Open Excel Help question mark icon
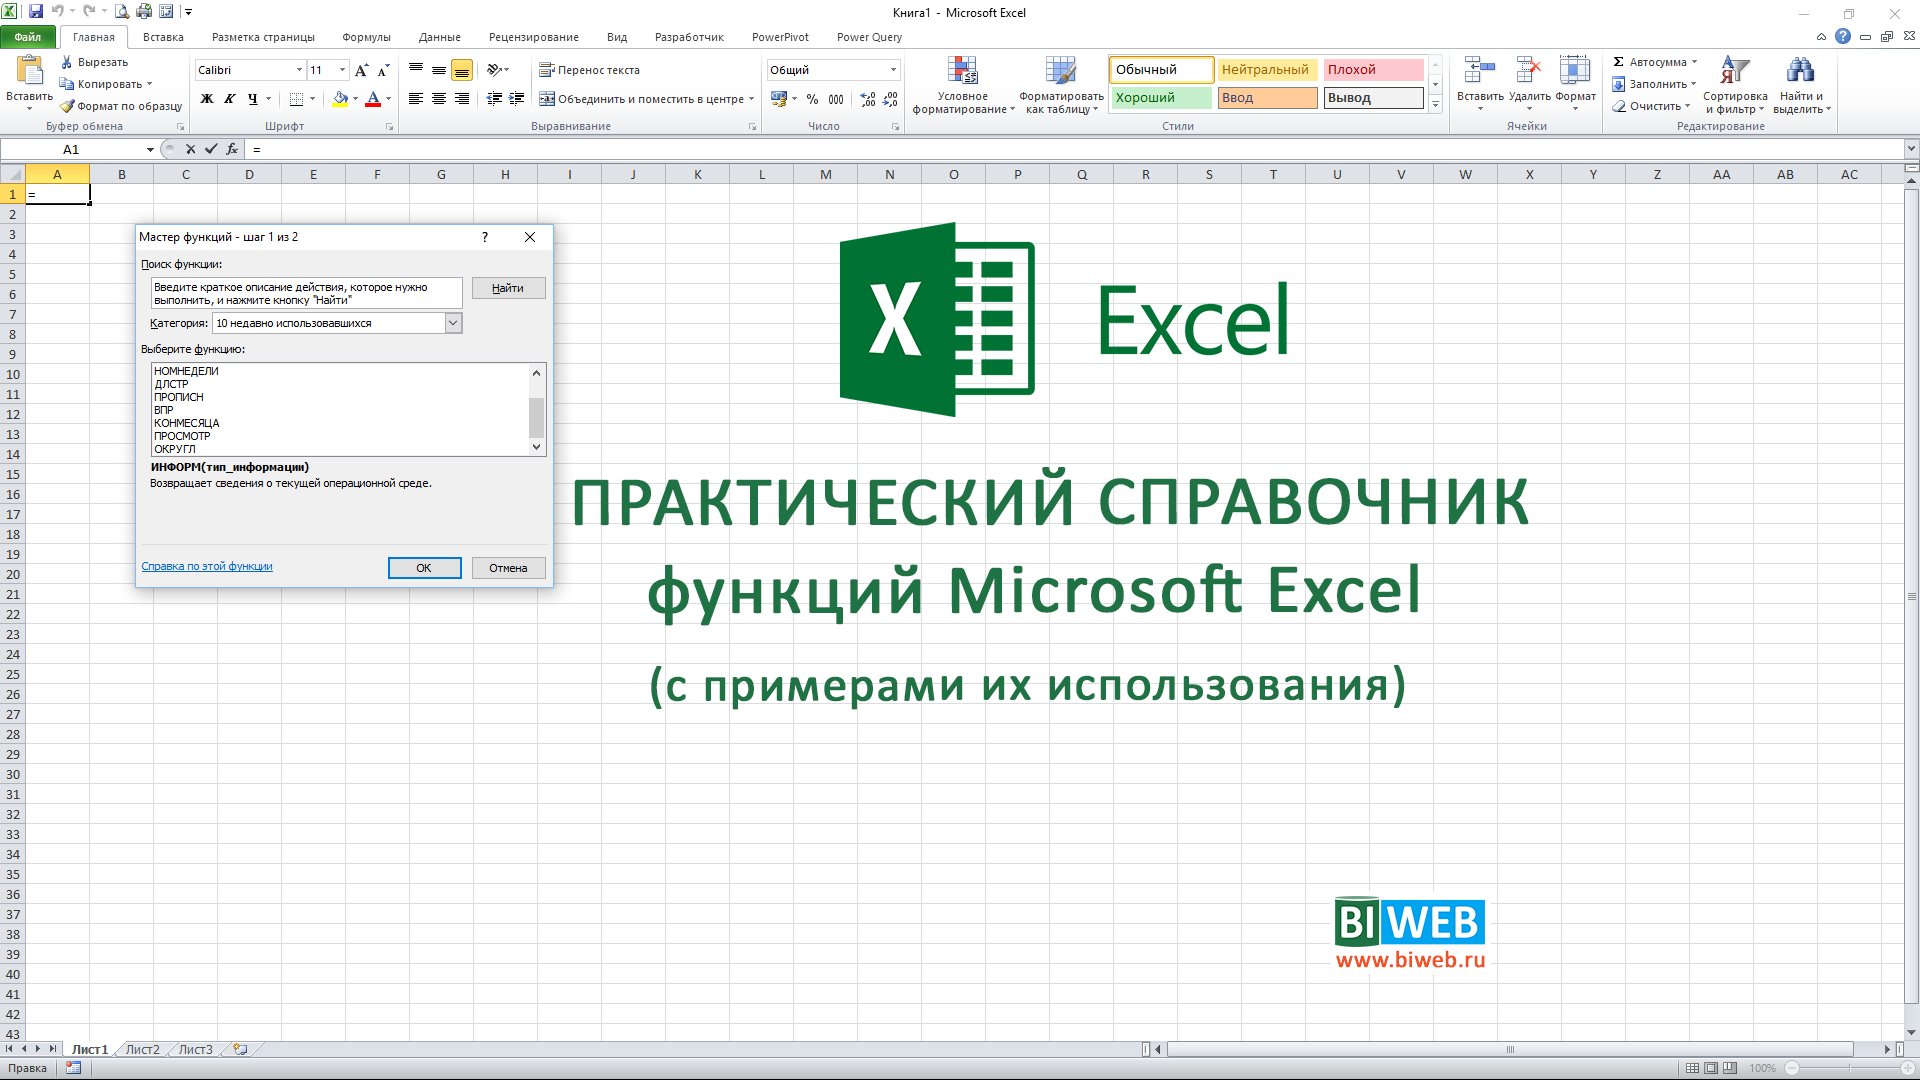Image resolution: width=1920 pixels, height=1080 pixels. point(1843,36)
